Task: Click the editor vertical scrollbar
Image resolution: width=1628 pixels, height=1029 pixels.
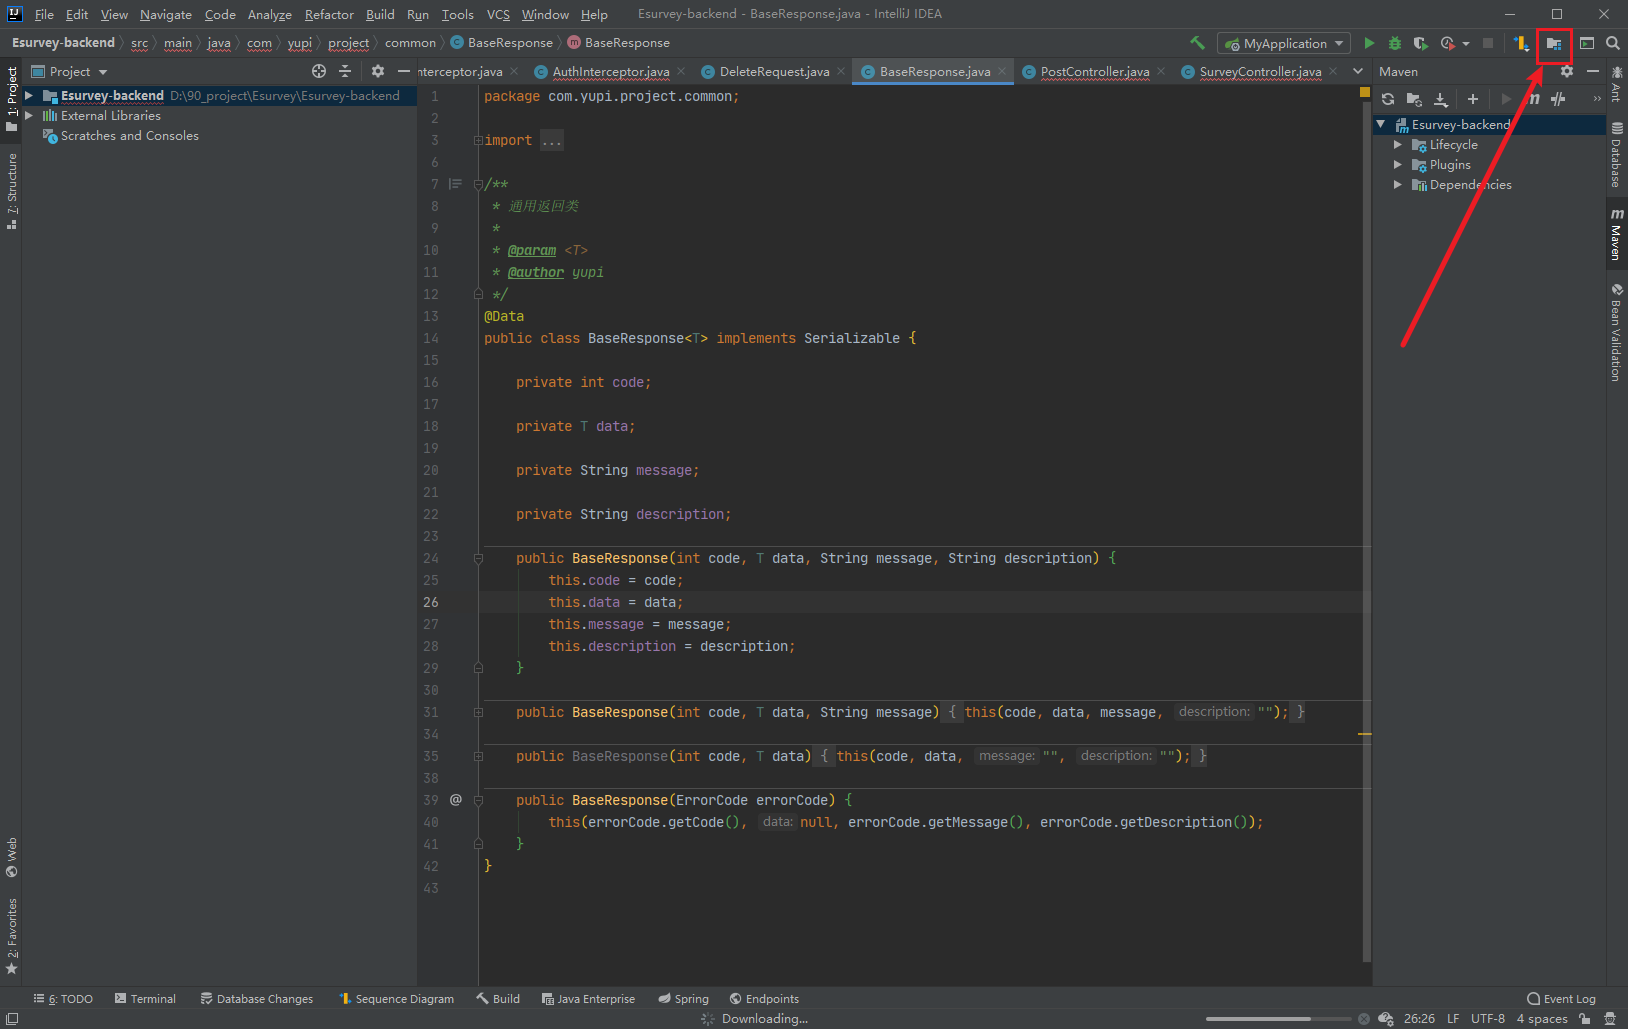Action: (1366, 531)
